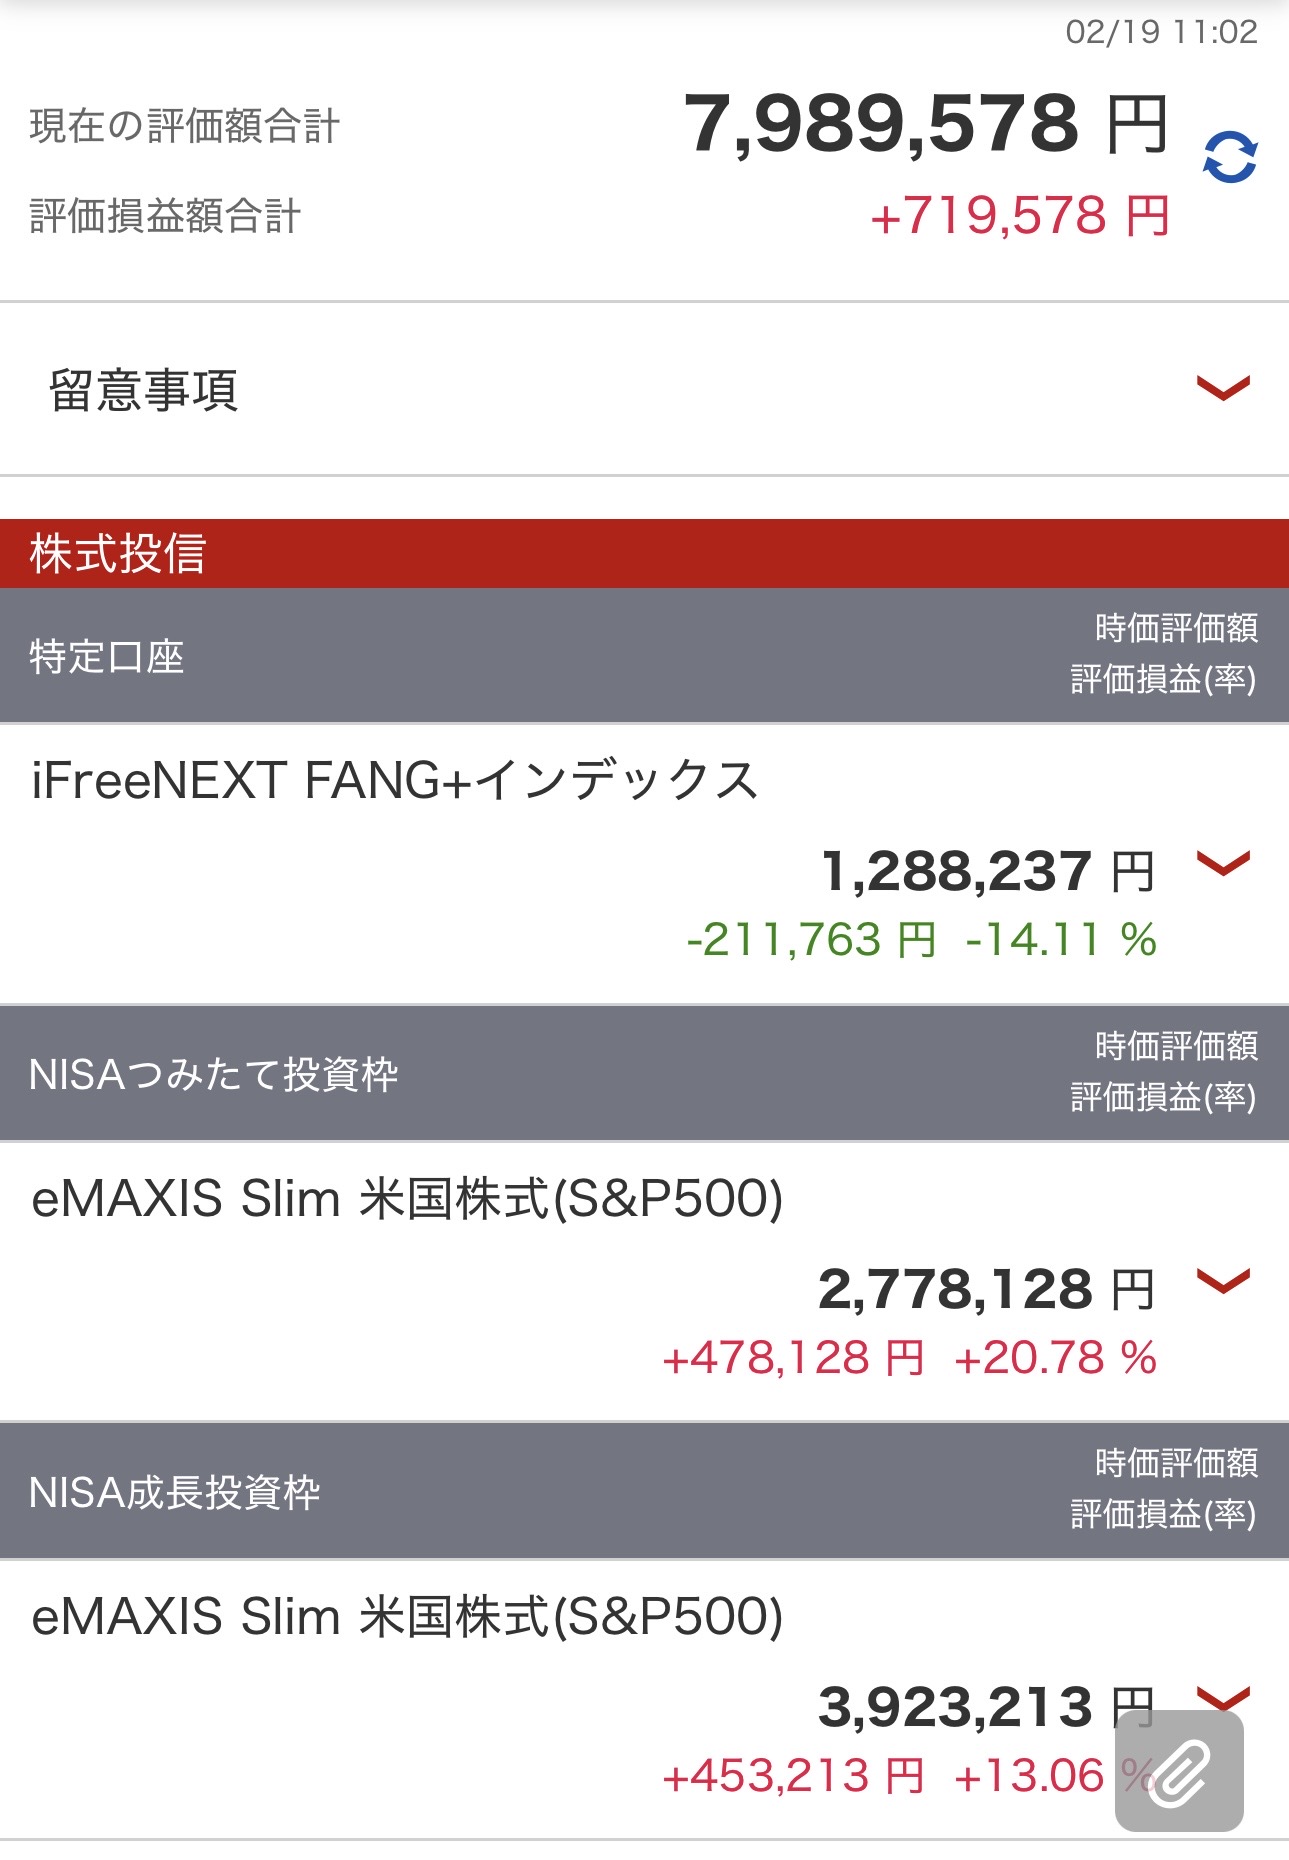This screenshot has width=1289, height=1860.
Task: Tap the paperclip attachment icon
Action: click(x=1179, y=1771)
